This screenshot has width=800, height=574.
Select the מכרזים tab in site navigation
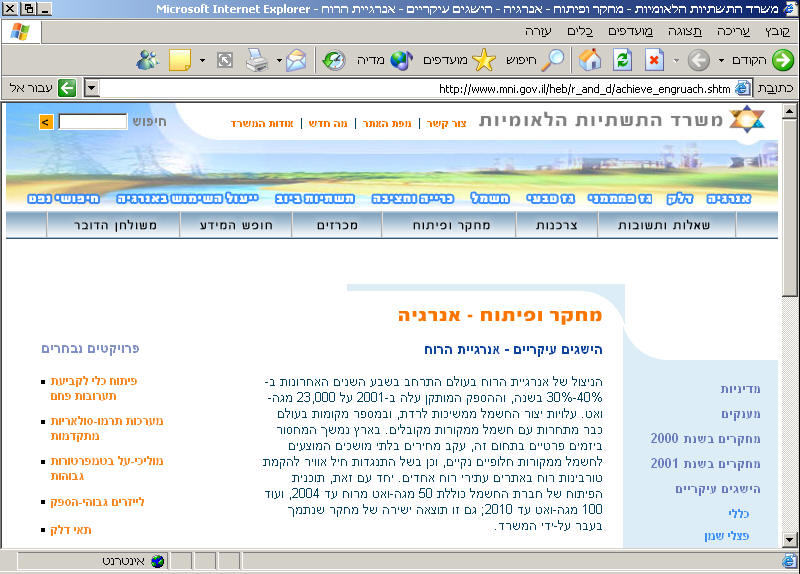(337, 225)
